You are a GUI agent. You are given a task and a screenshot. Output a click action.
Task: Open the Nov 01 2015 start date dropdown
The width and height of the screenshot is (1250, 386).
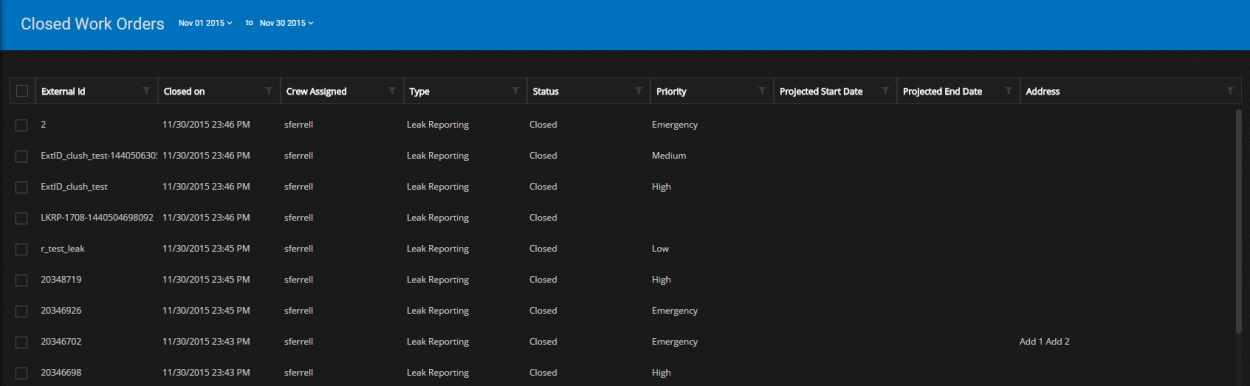[x=205, y=23]
